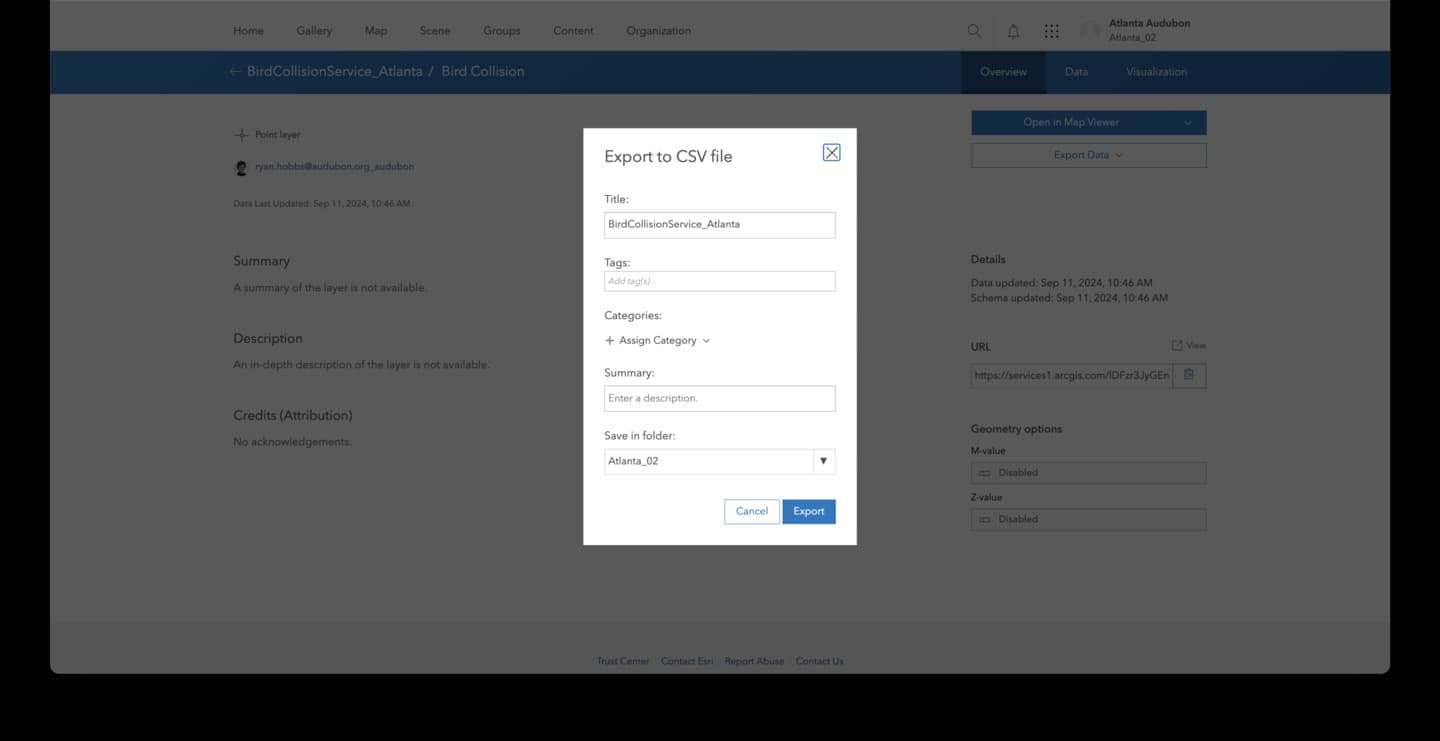The height and width of the screenshot is (741, 1440).
Task: Expand the Save in folder dropdown
Action: 823,461
